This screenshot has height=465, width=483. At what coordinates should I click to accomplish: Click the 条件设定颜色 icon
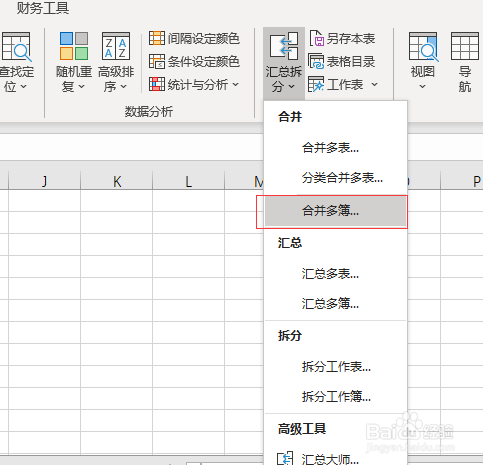click(x=157, y=61)
